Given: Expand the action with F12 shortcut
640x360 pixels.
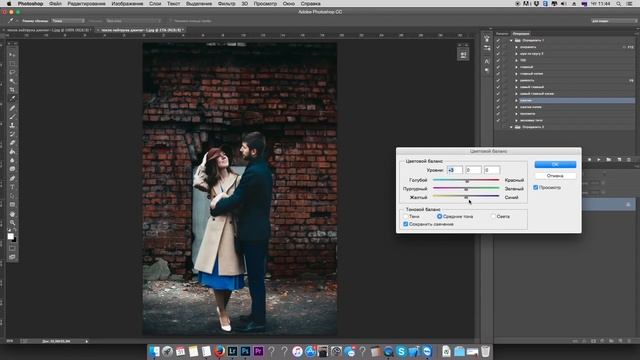Looking at the screenshot, I should [516, 47].
